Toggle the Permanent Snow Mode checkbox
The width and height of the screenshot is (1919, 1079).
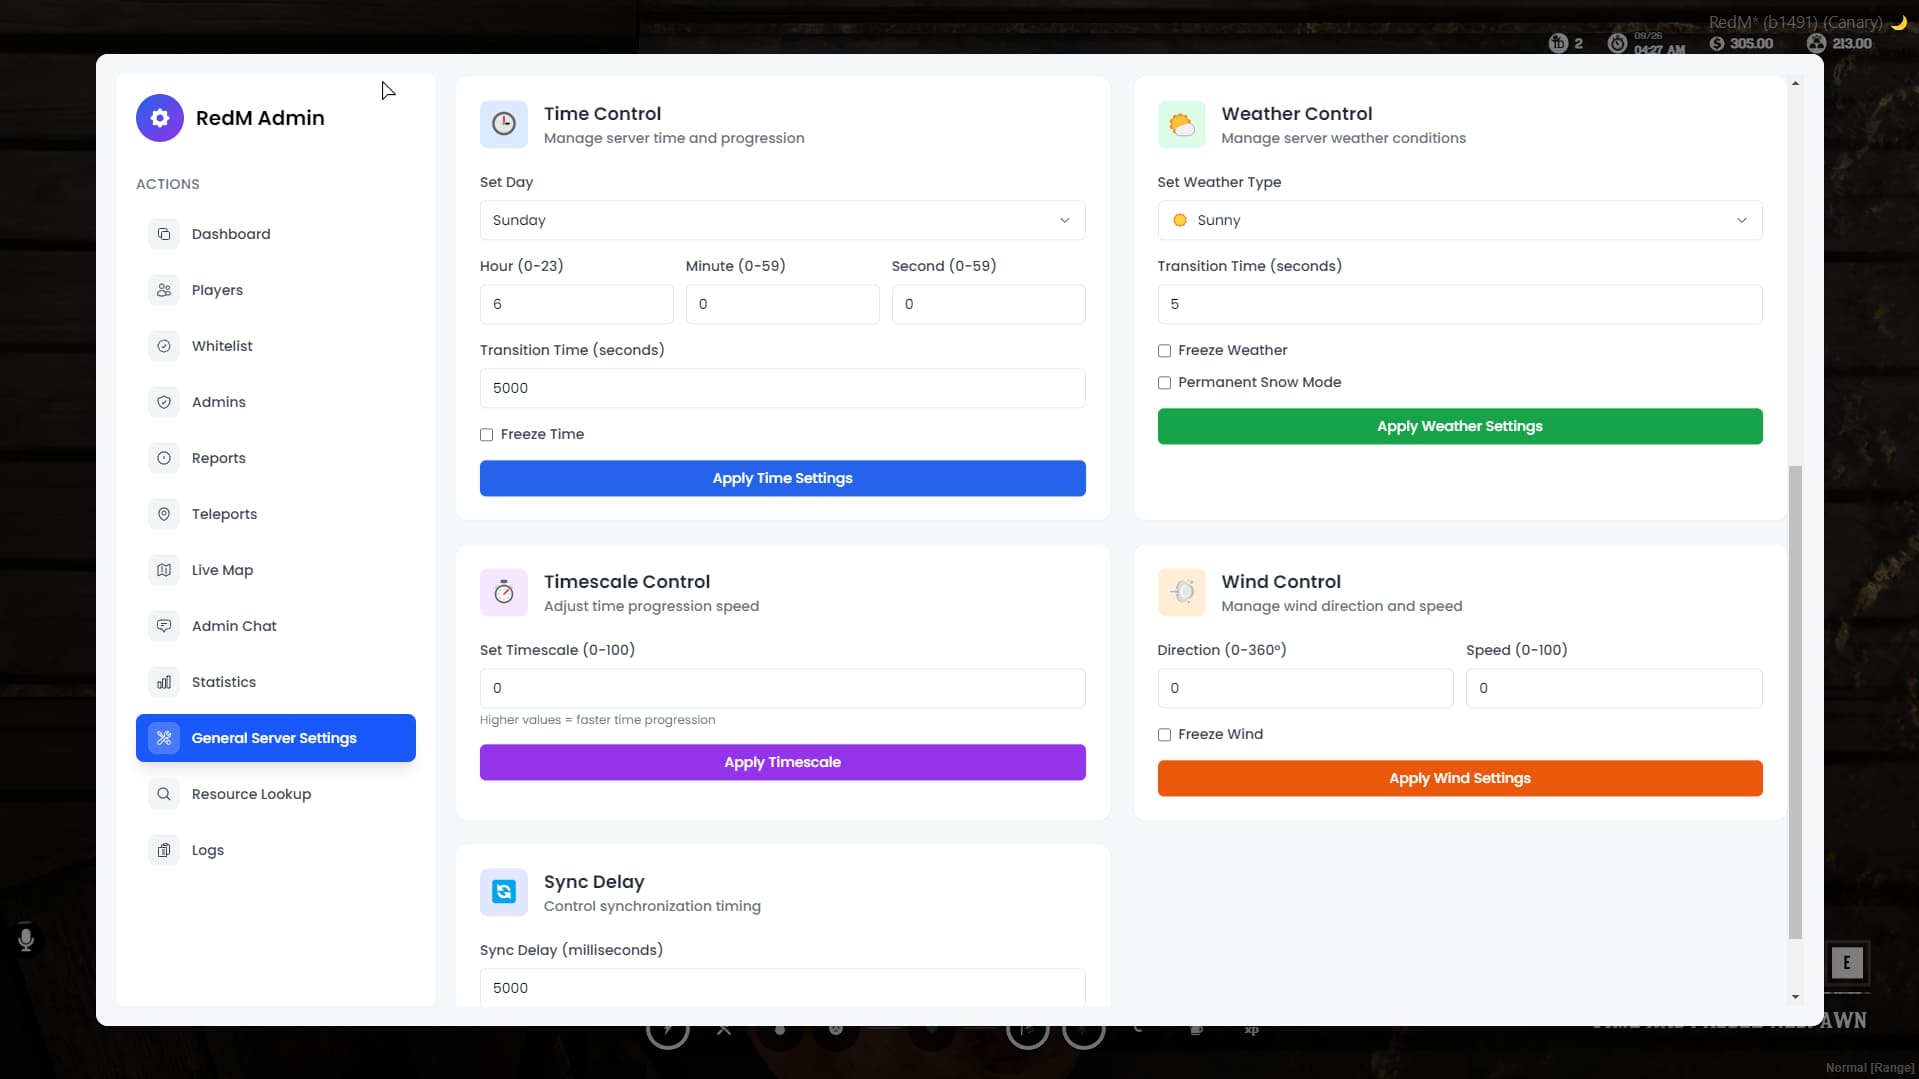1164,383
